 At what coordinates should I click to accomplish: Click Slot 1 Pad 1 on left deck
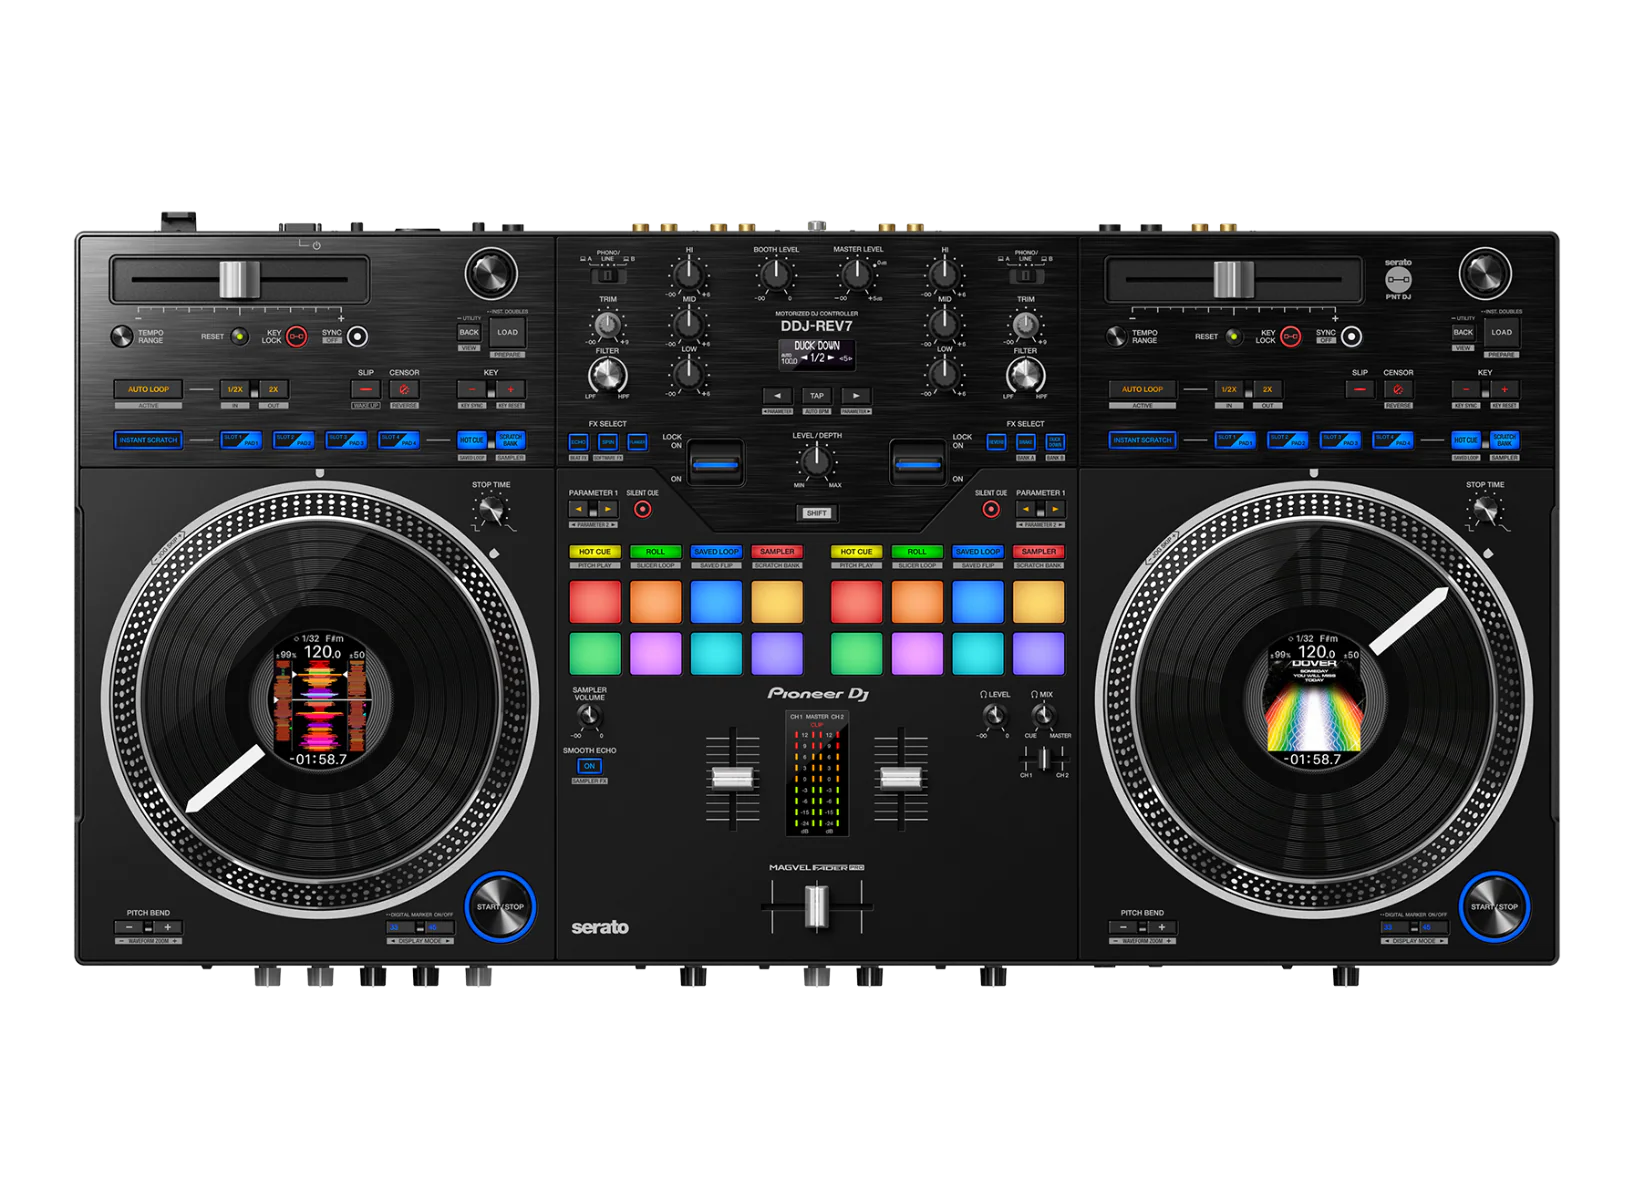point(241,440)
